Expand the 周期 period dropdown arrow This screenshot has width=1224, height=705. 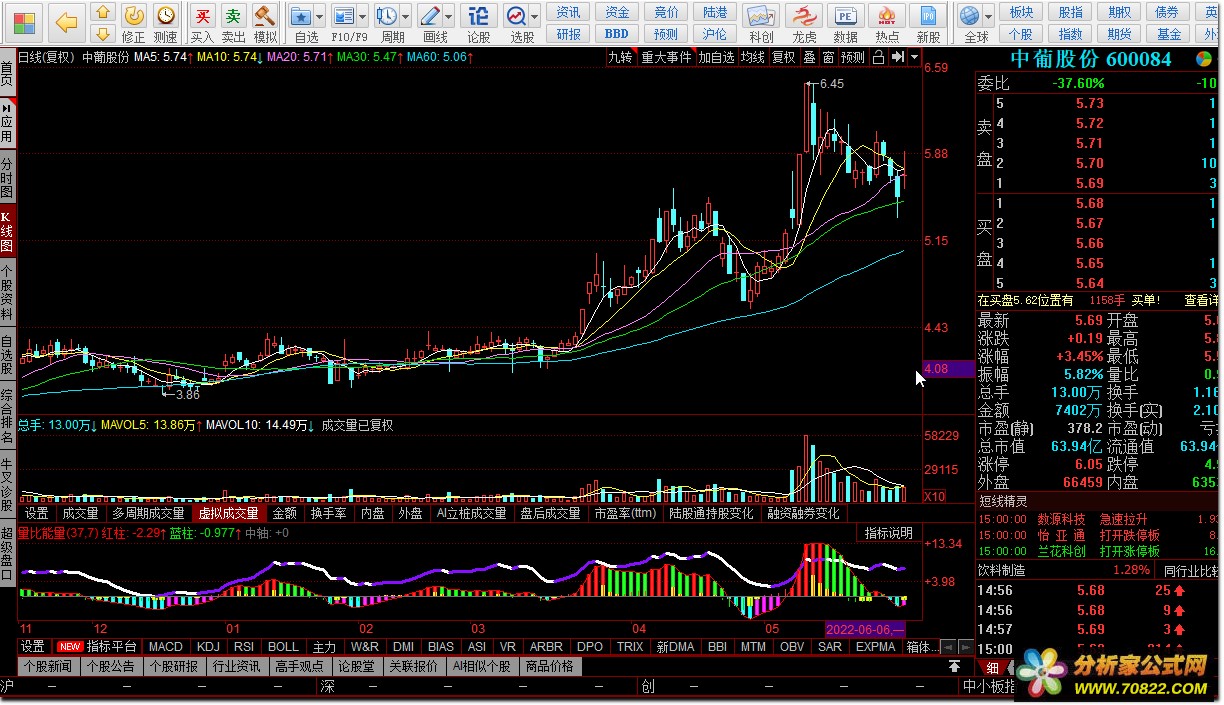[406, 17]
